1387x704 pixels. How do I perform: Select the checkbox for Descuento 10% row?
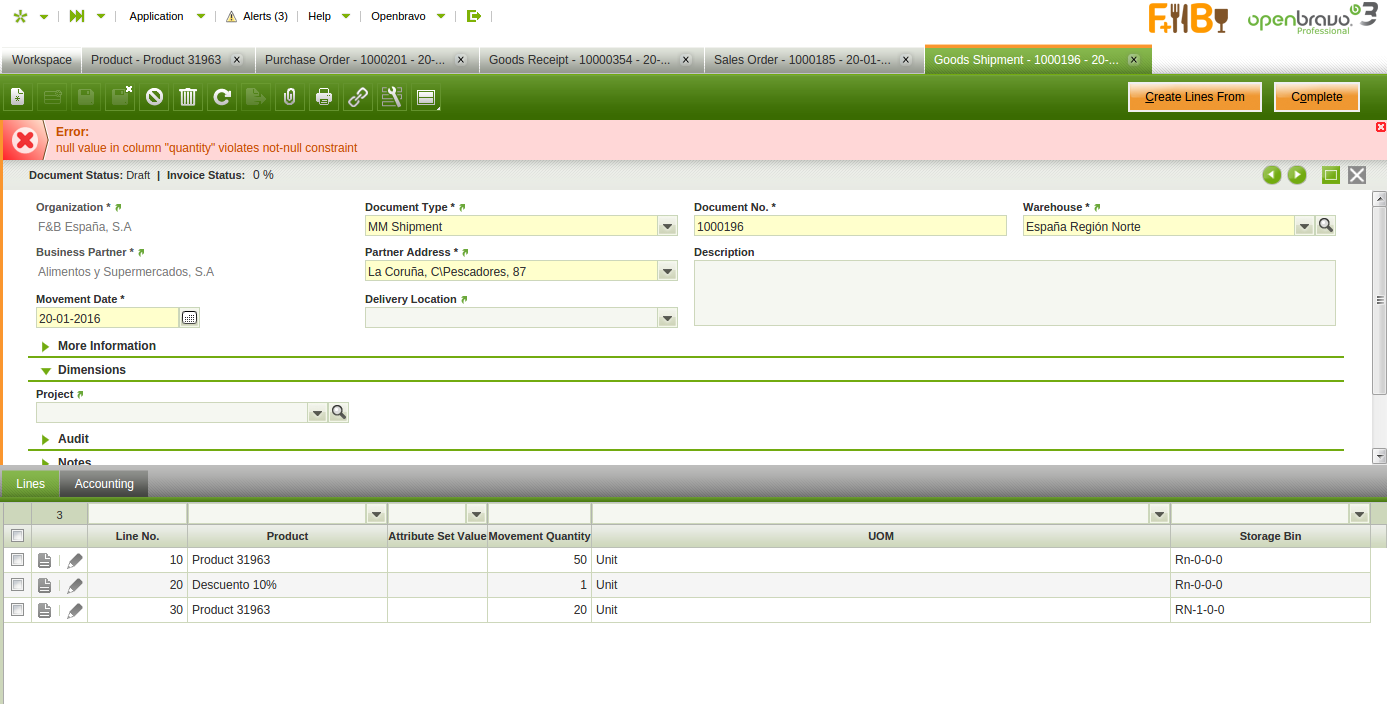tap(17, 585)
